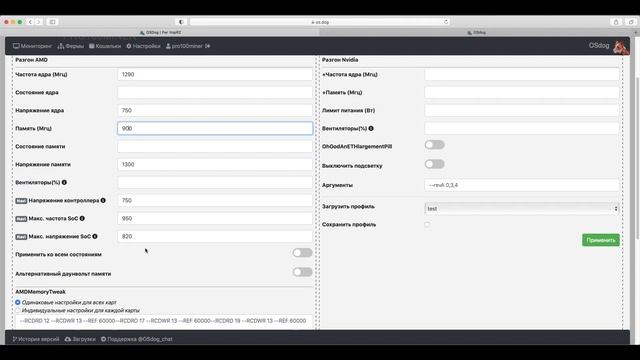Click Аргументы field with --revA 0,3,4
This screenshot has height=360, width=640.
point(522,185)
